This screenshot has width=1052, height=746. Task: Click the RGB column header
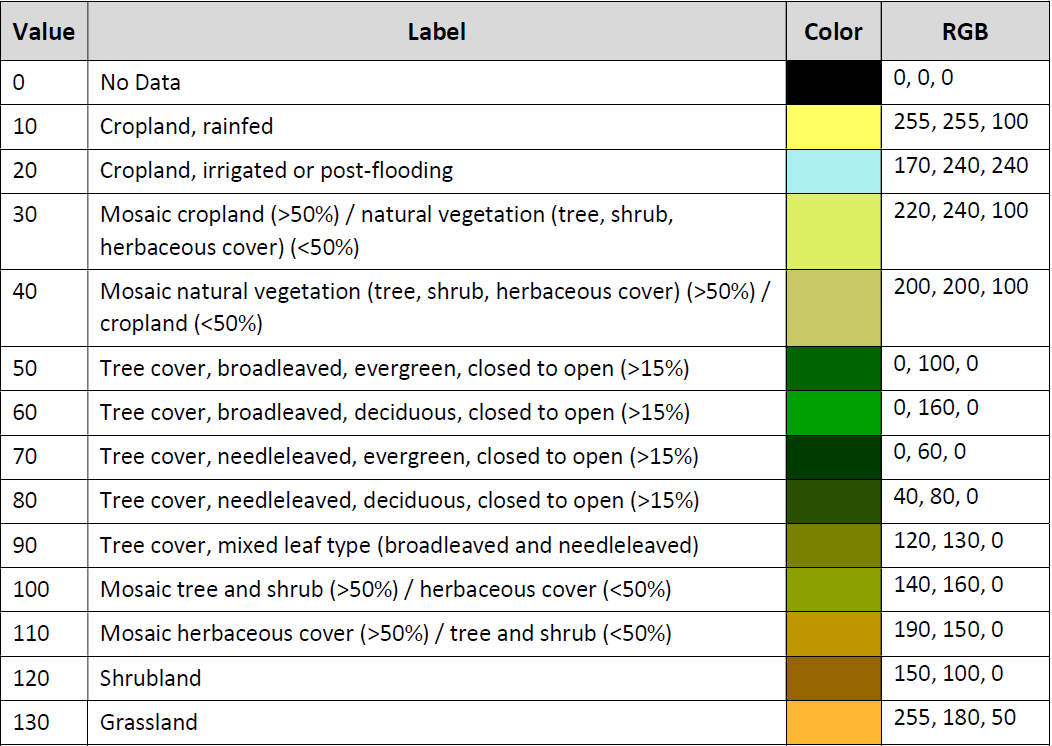point(965,31)
